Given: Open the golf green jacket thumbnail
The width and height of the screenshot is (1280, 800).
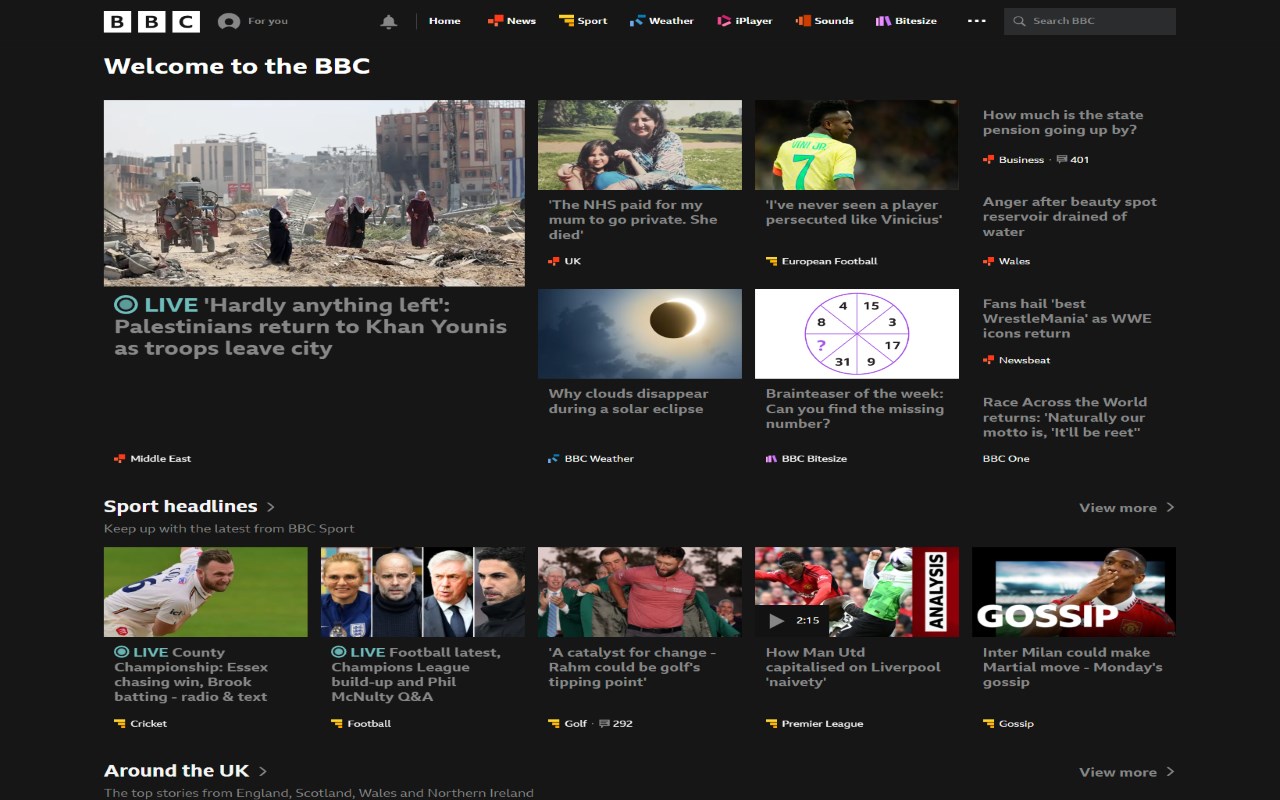Looking at the screenshot, I should coord(640,592).
